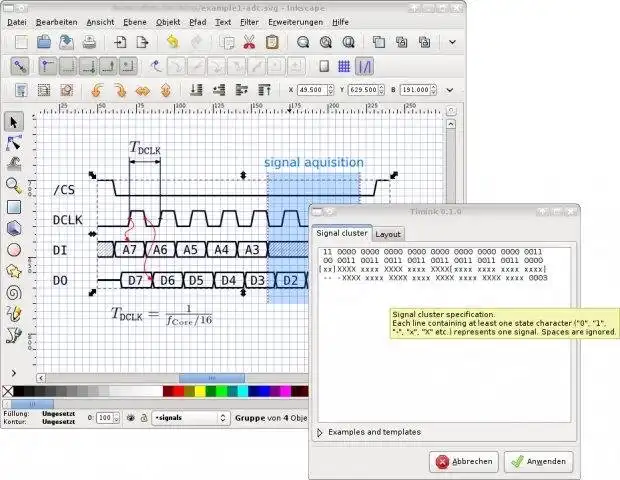Image resolution: width=620 pixels, height=480 pixels.
Task: Cut selection with scissors icon
Action: pyautogui.click(x=249, y=42)
